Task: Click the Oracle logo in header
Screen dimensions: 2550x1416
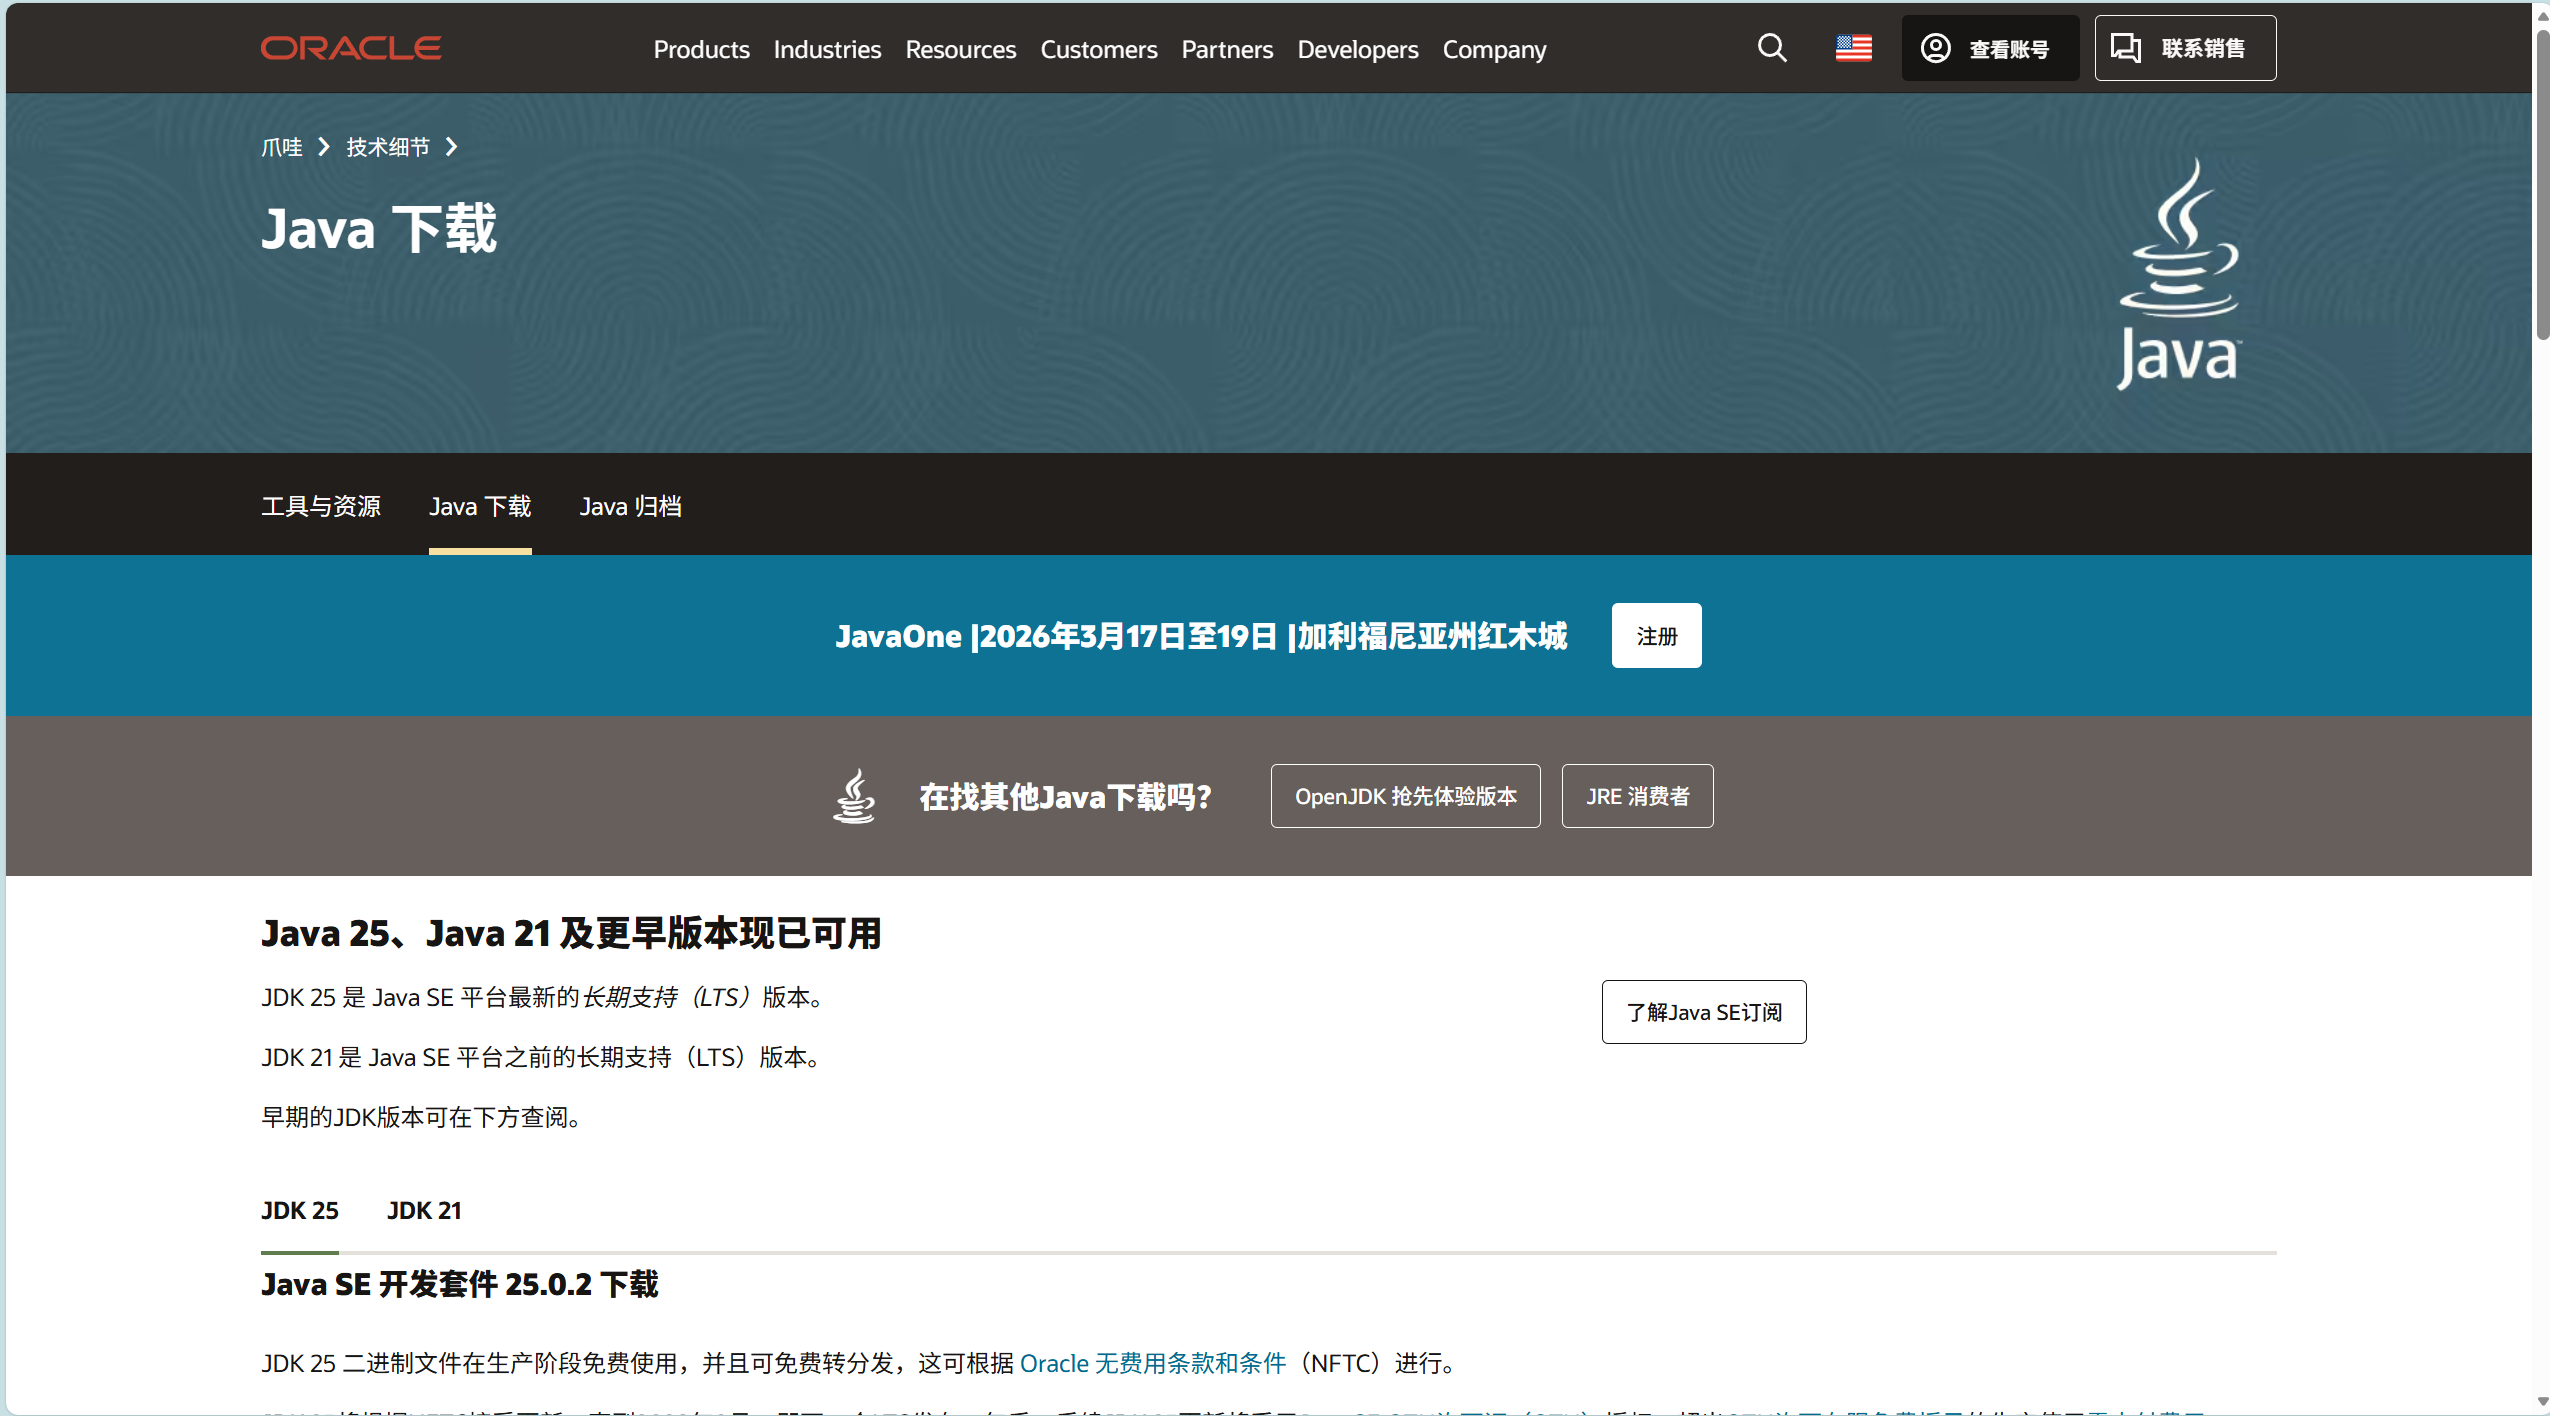Action: pyautogui.click(x=351, y=48)
